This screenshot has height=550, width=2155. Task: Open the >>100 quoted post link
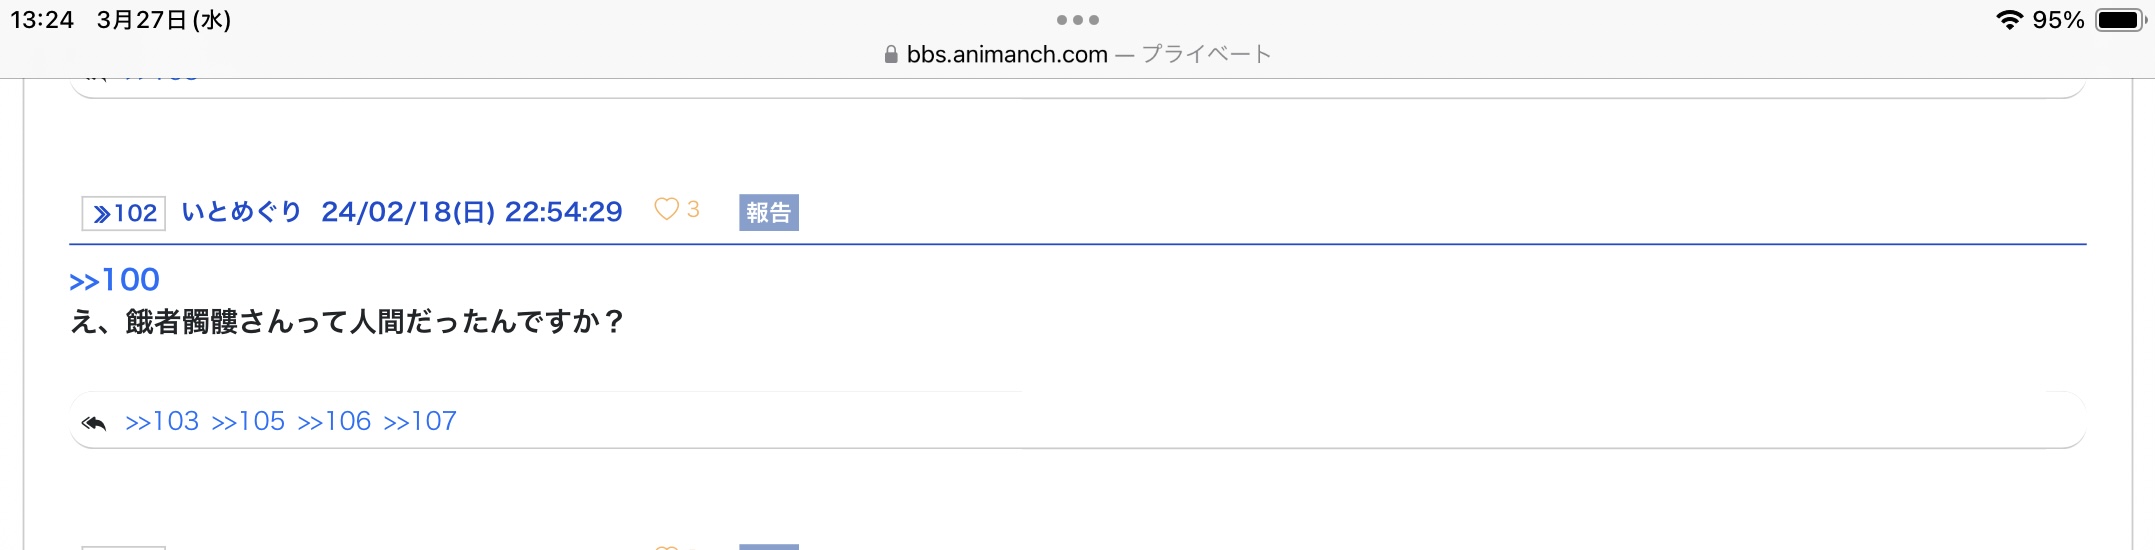point(114,280)
